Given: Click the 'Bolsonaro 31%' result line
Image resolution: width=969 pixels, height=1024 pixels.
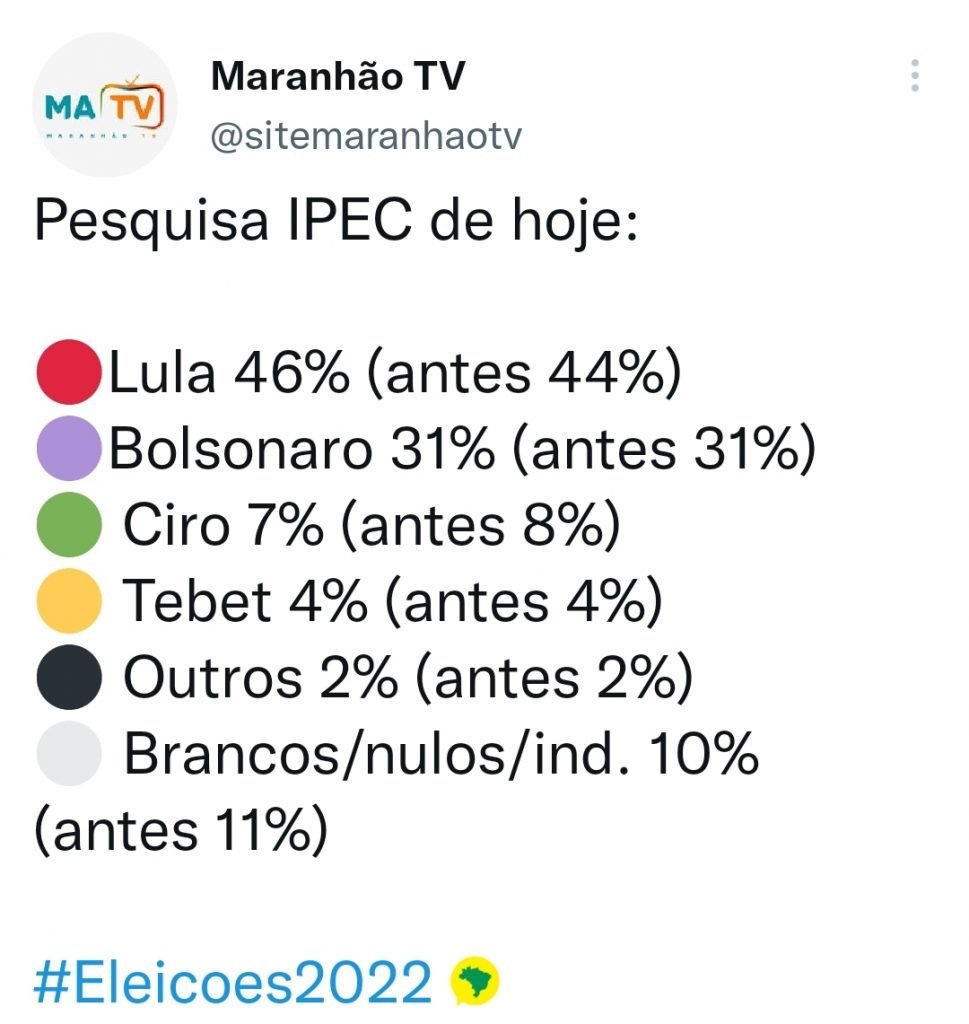Looking at the screenshot, I should [x=462, y=449].
